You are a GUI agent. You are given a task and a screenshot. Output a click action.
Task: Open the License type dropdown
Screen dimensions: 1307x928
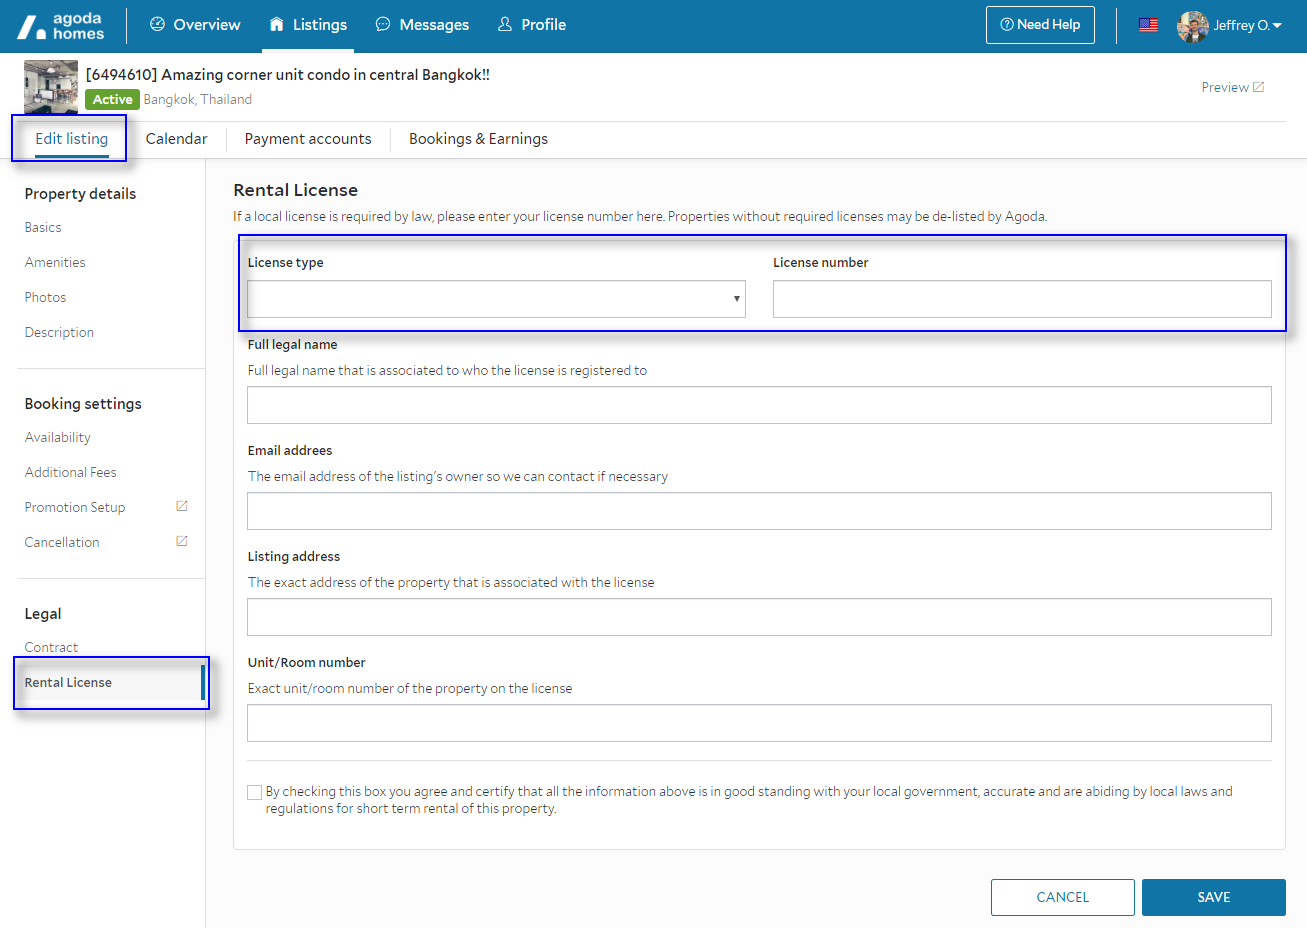click(496, 299)
